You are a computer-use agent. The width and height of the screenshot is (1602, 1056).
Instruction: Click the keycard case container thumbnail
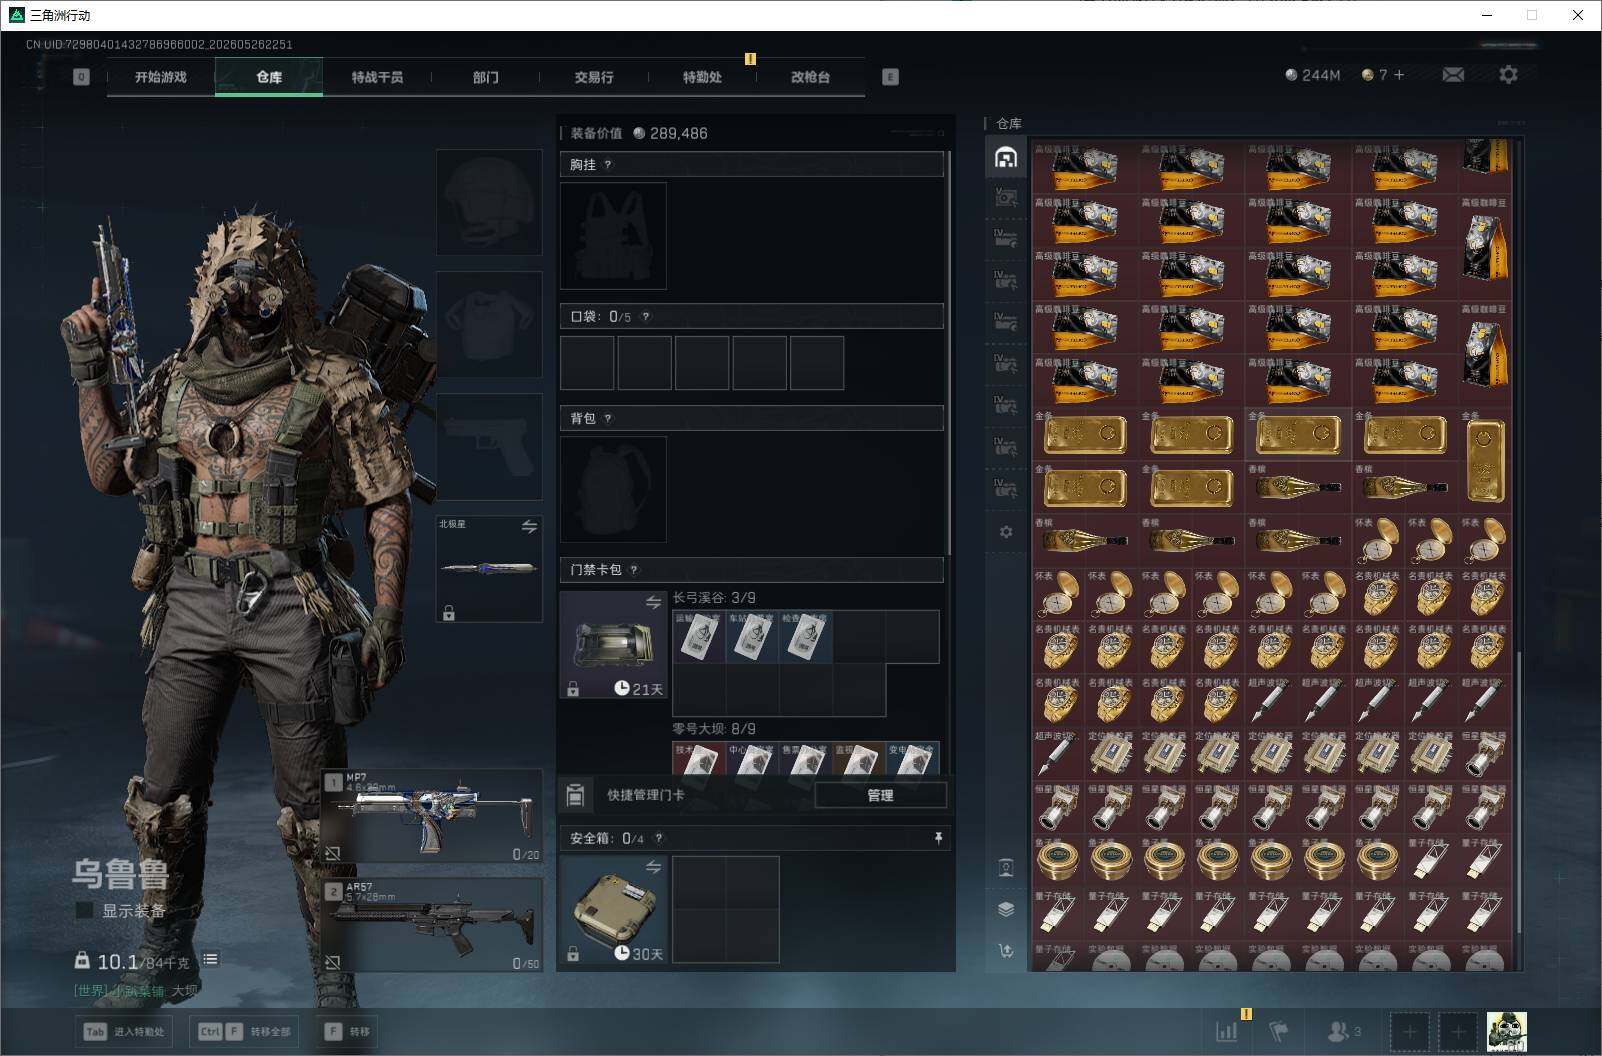(x=613, y=644)
